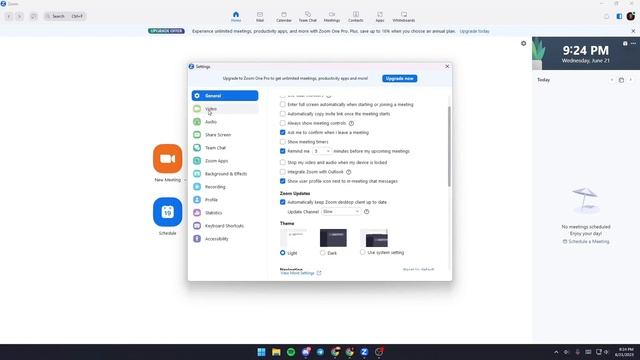The width and height of the screenshot is (640, 360).
Task: Open the Home tab in Zoom
Action: pyautogui.click(x=236, y=17)
